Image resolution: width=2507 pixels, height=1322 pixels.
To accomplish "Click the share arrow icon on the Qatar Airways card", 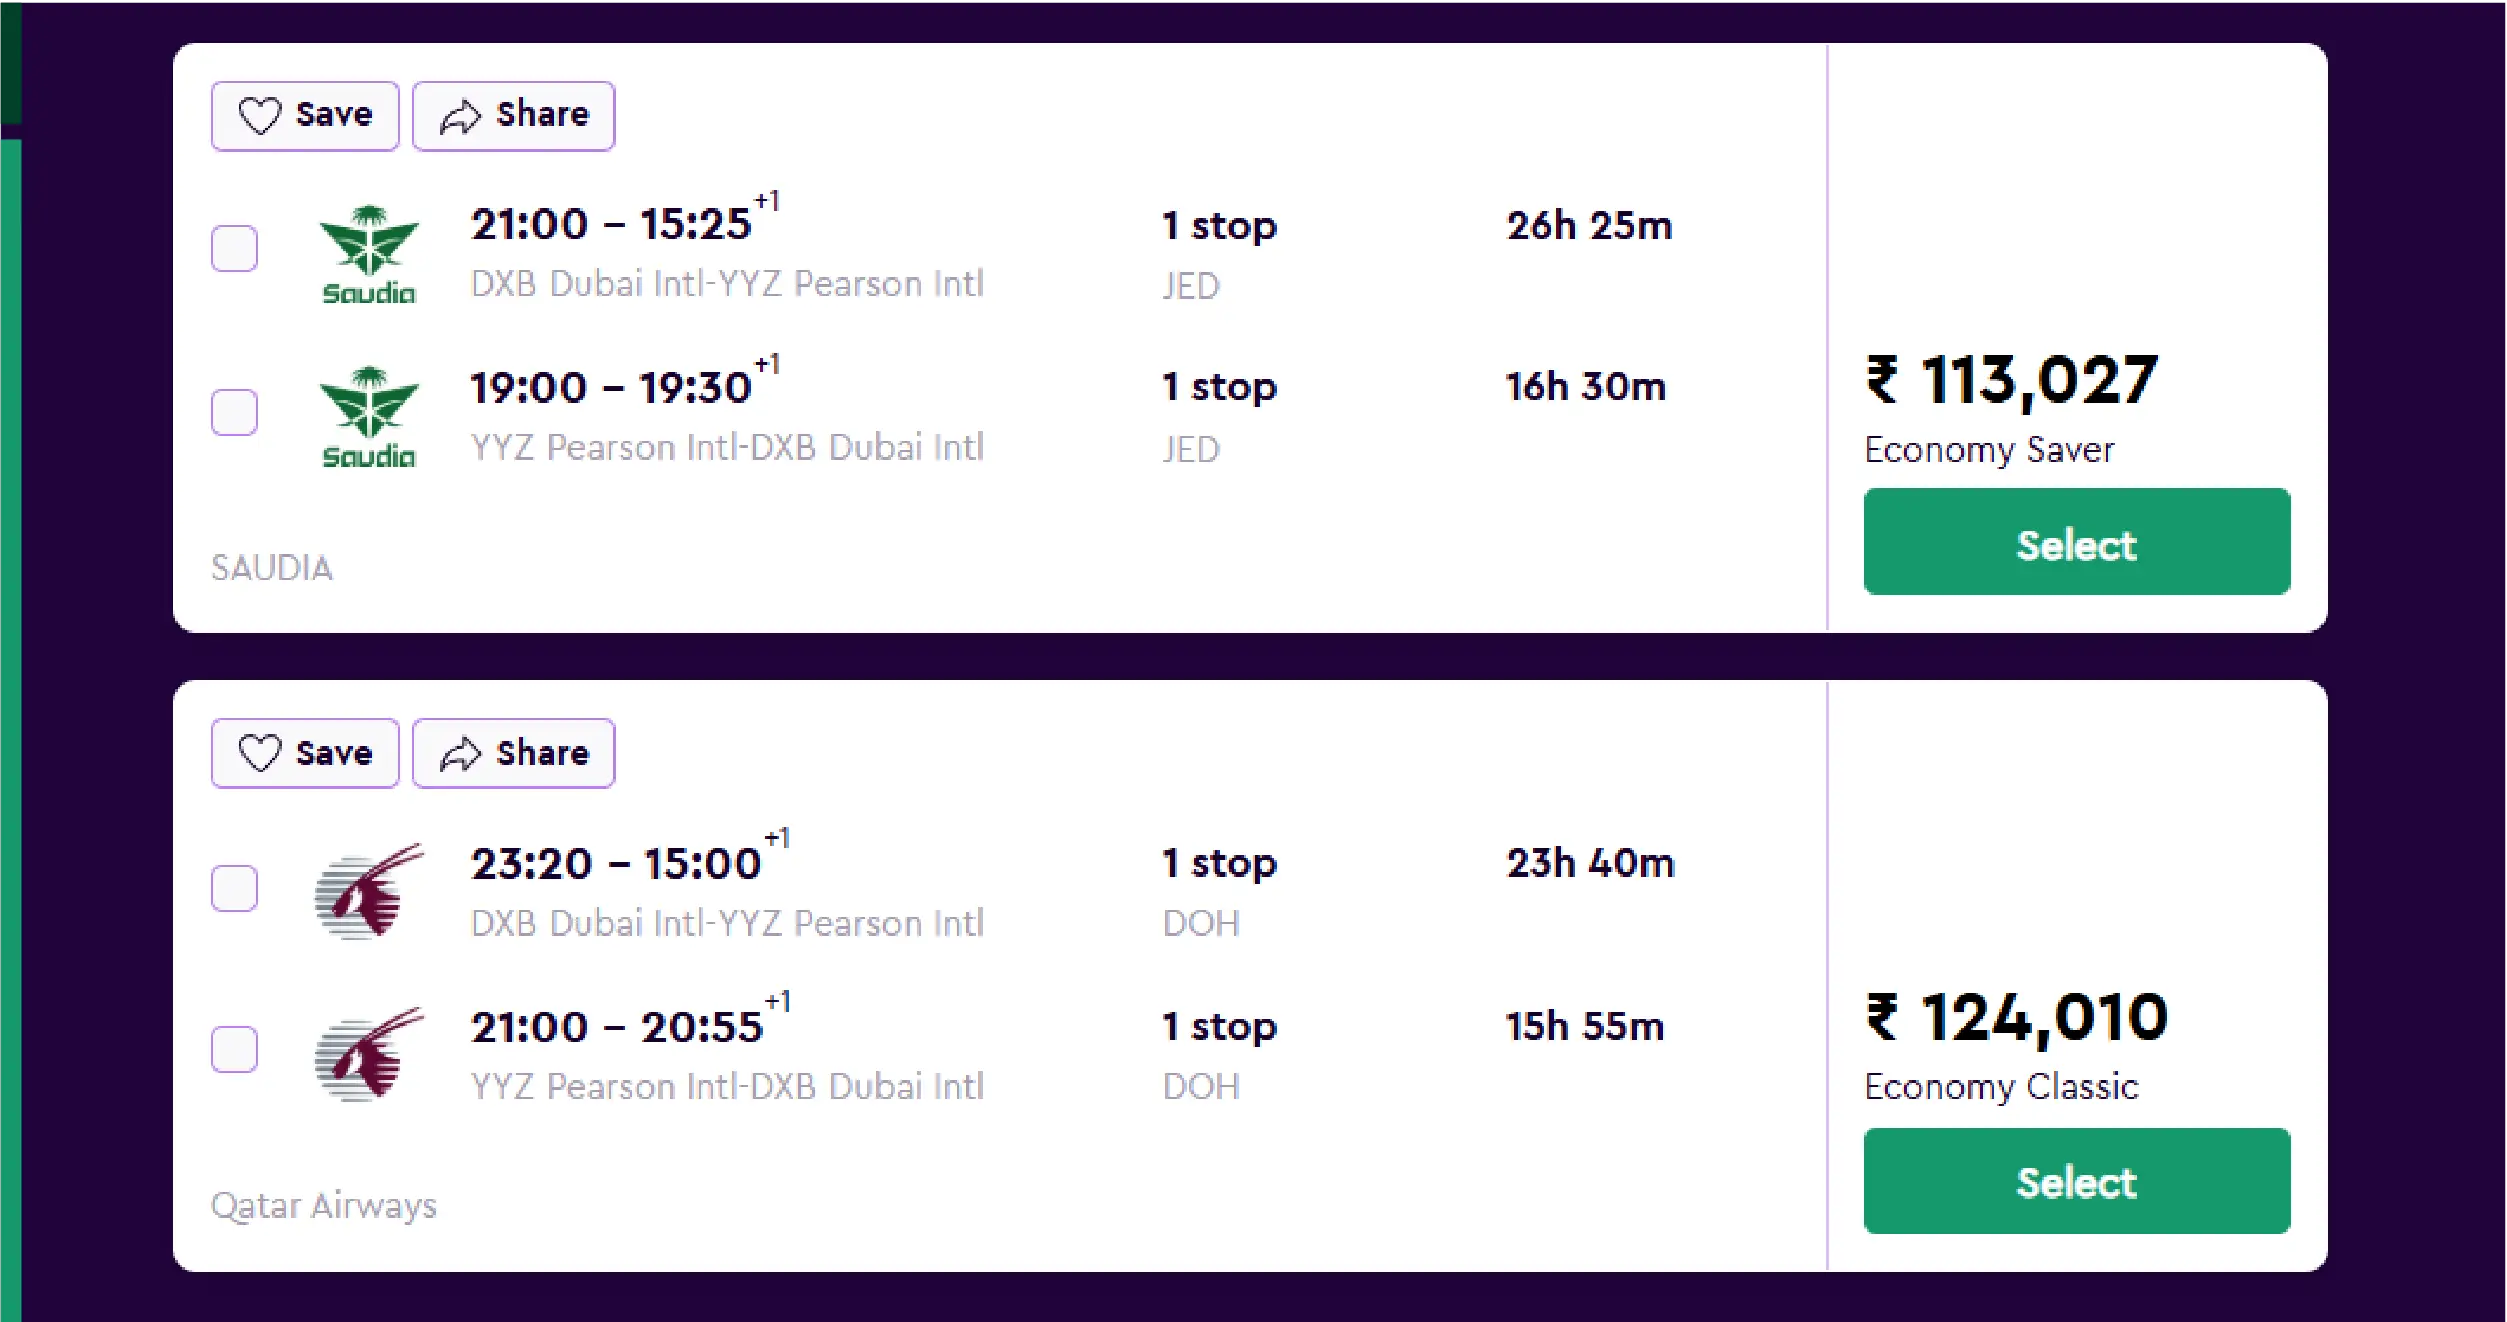I will [459, 752].
